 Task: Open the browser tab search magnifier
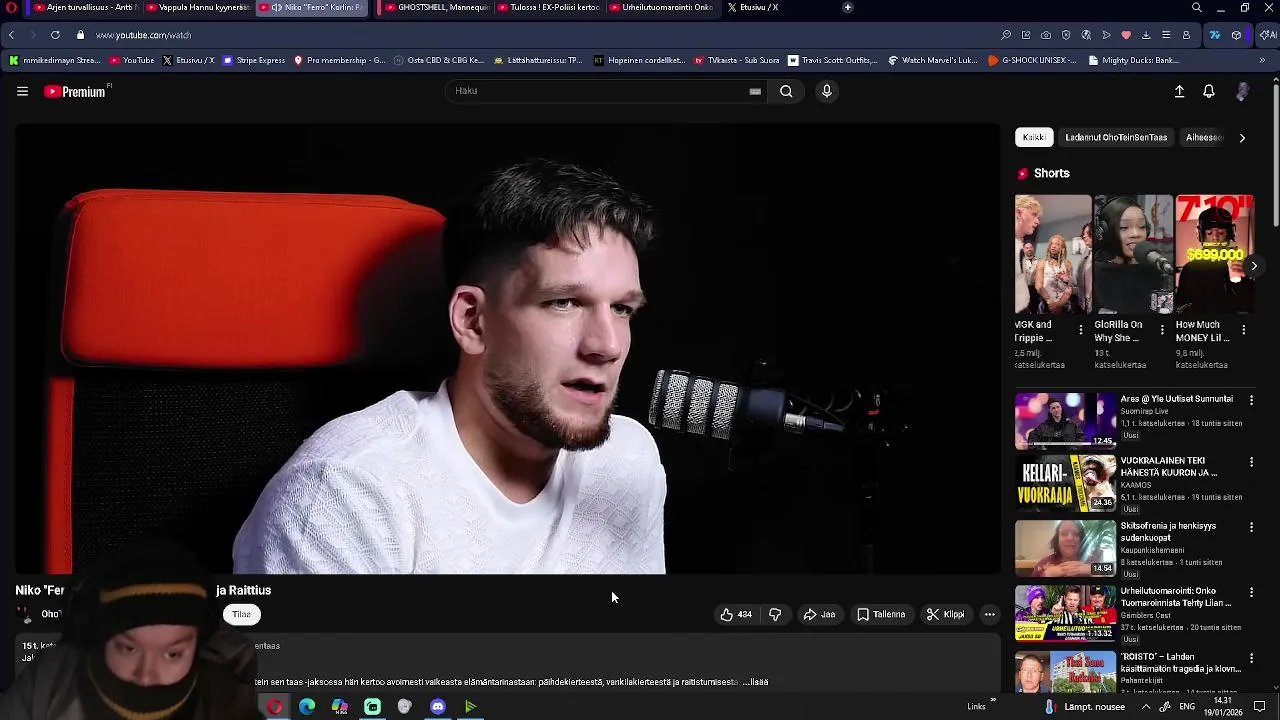(1197, 8)
